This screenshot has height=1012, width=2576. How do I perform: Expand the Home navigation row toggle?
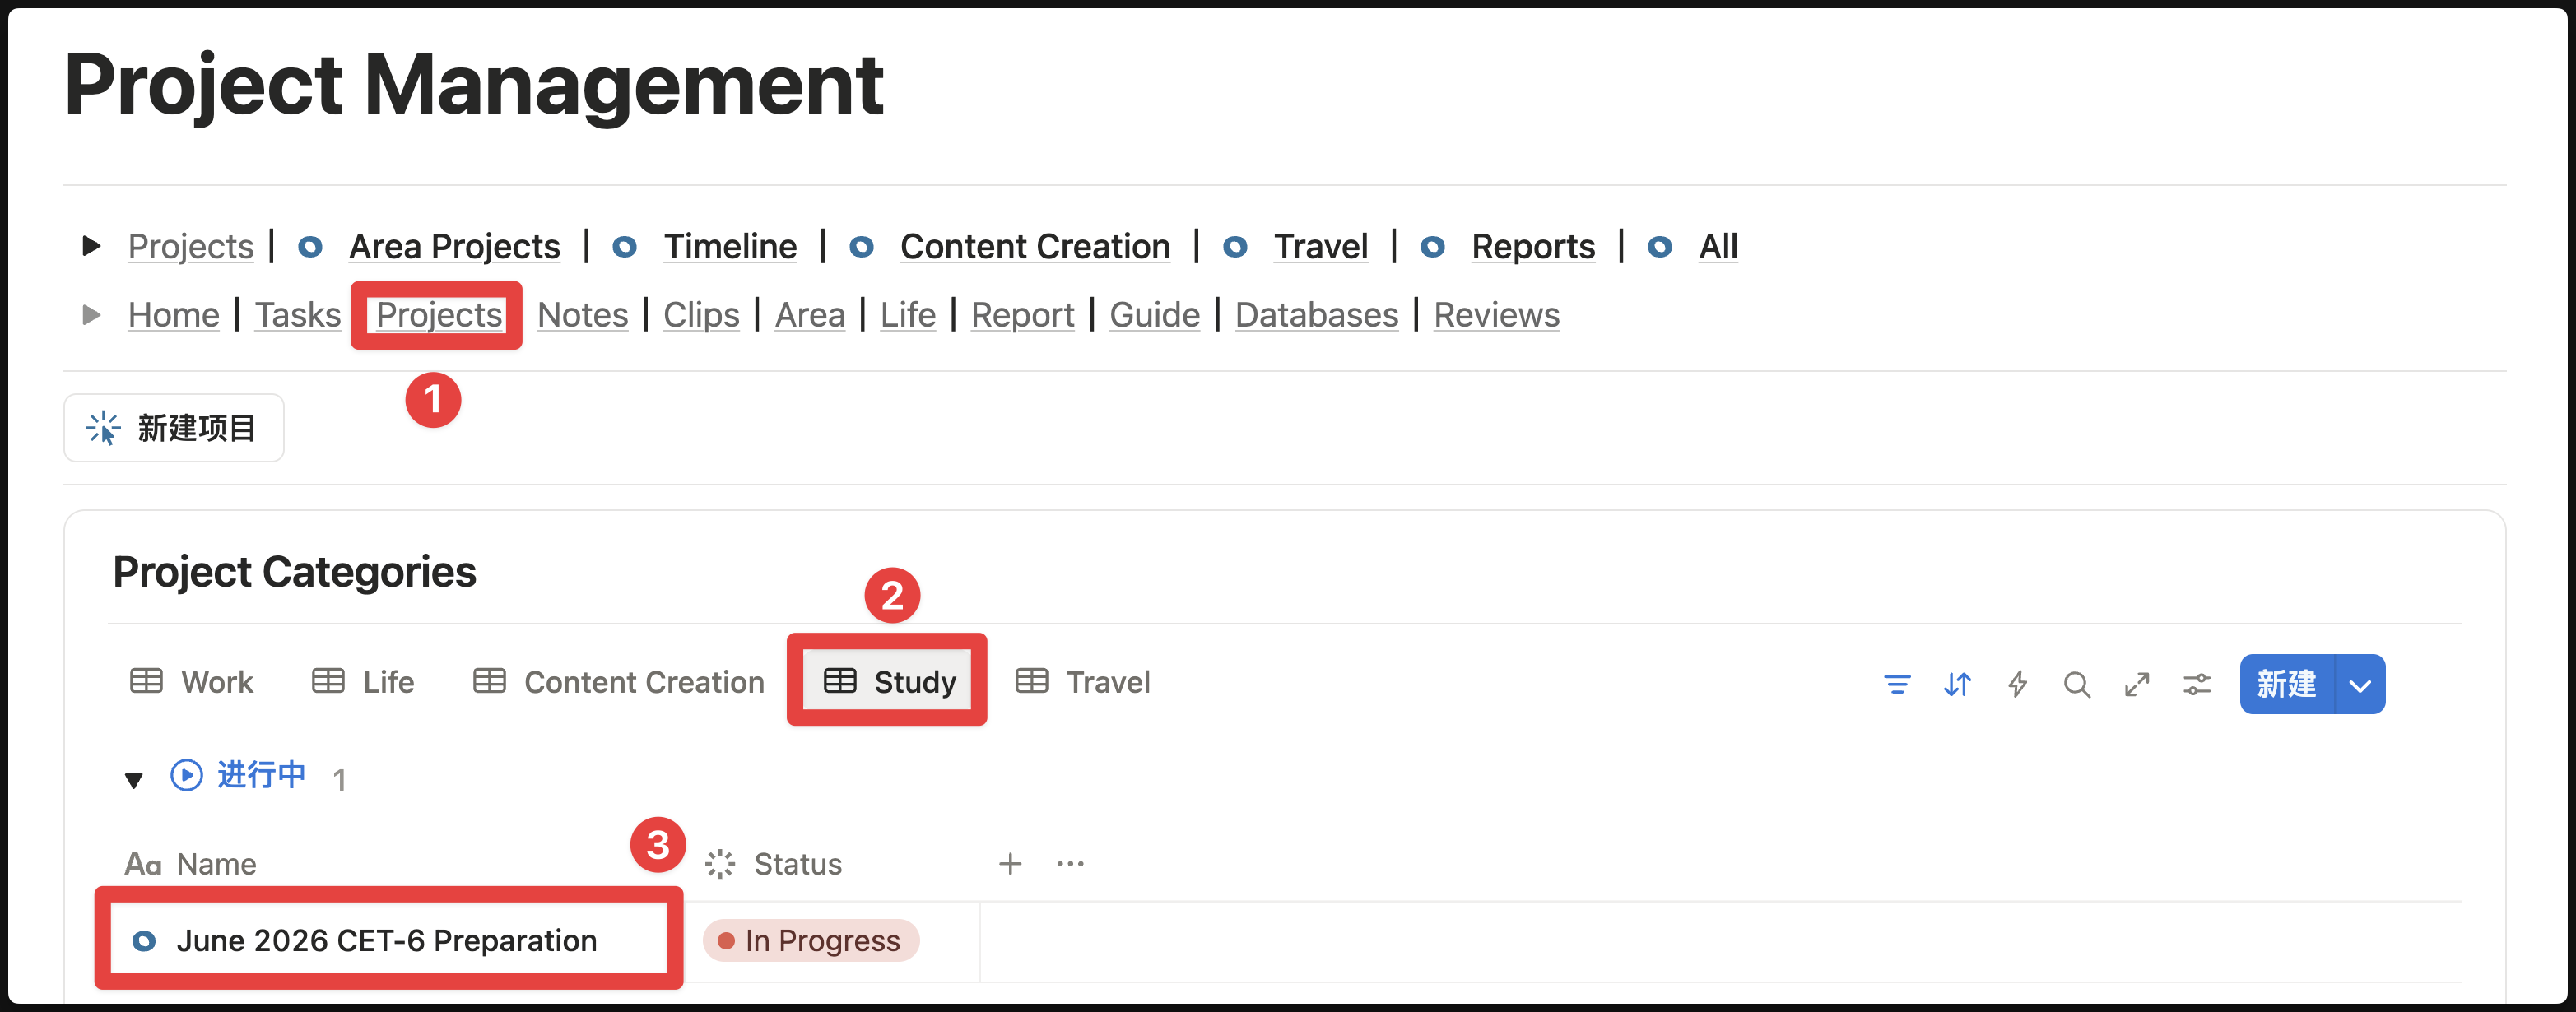tap(91, 315)
